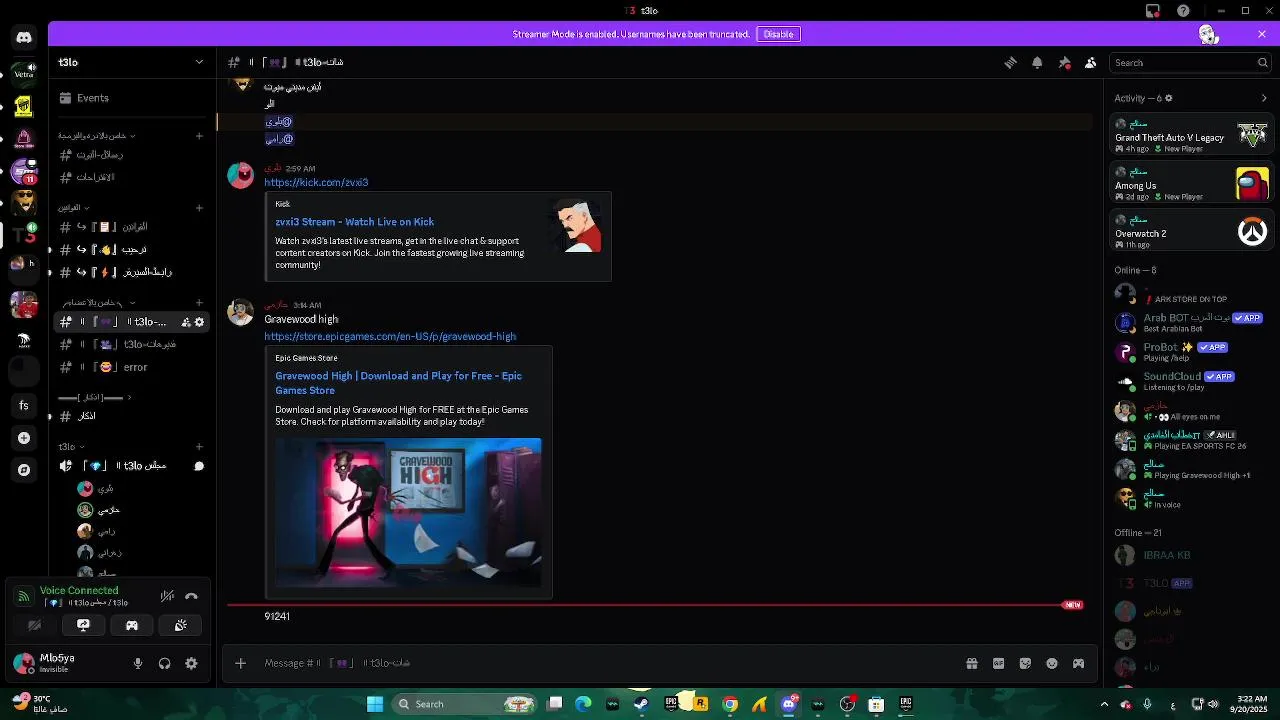Select the فديوهات-t3lo channel
1280x720 pixels.
click(x=130, y=344)
